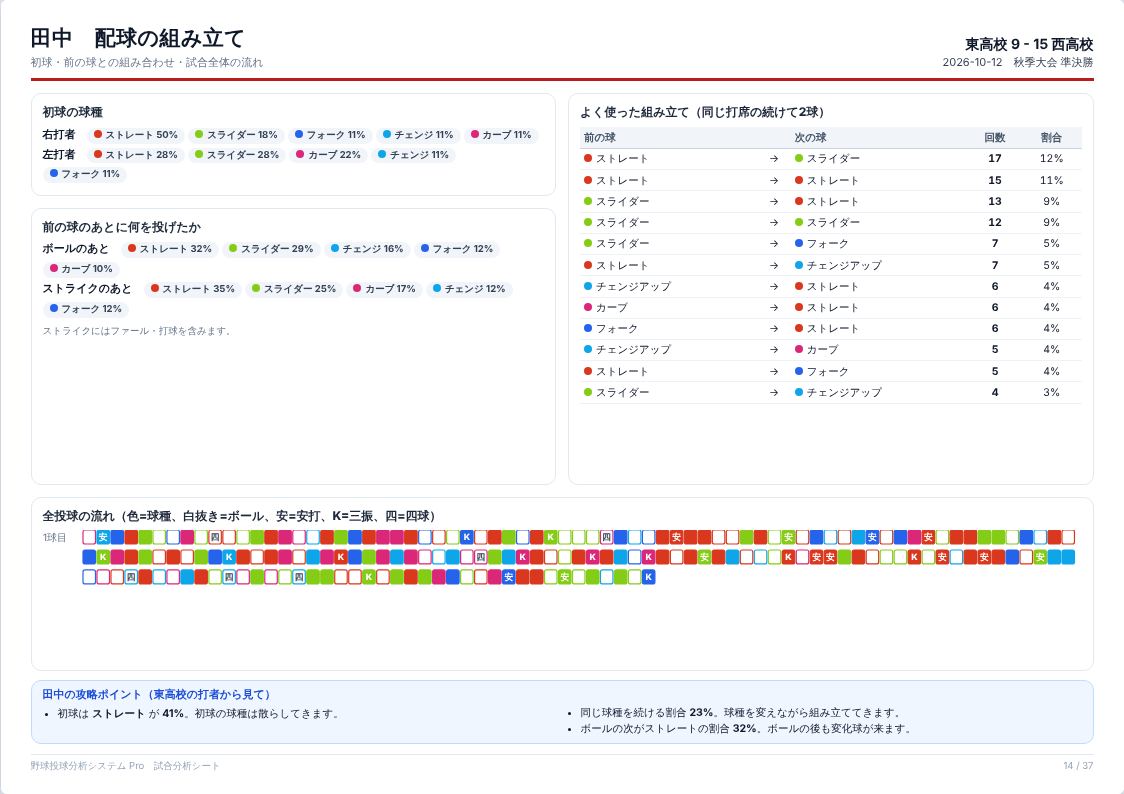This screenshot has height=794, width=1124.
Task: Select the ストレート → フォーク row
Action: click(831, 371)
